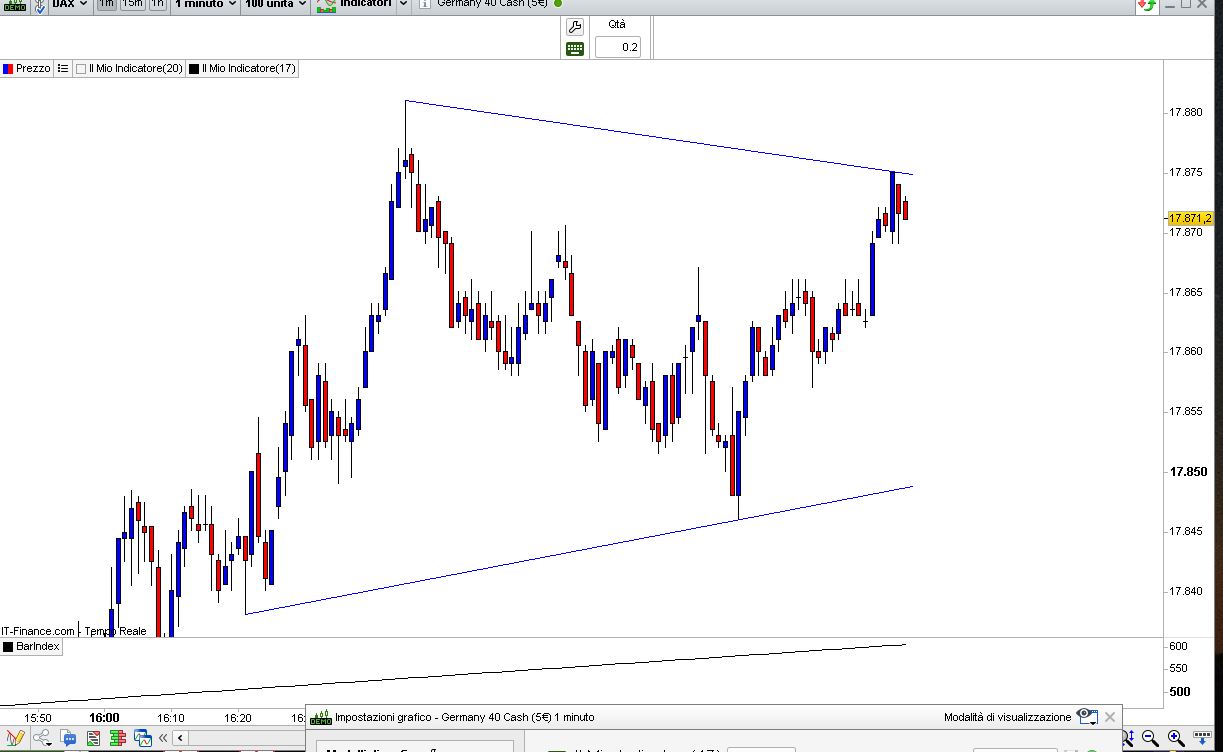
Task: Open the share icon dropdown
Action: (43, 739)
